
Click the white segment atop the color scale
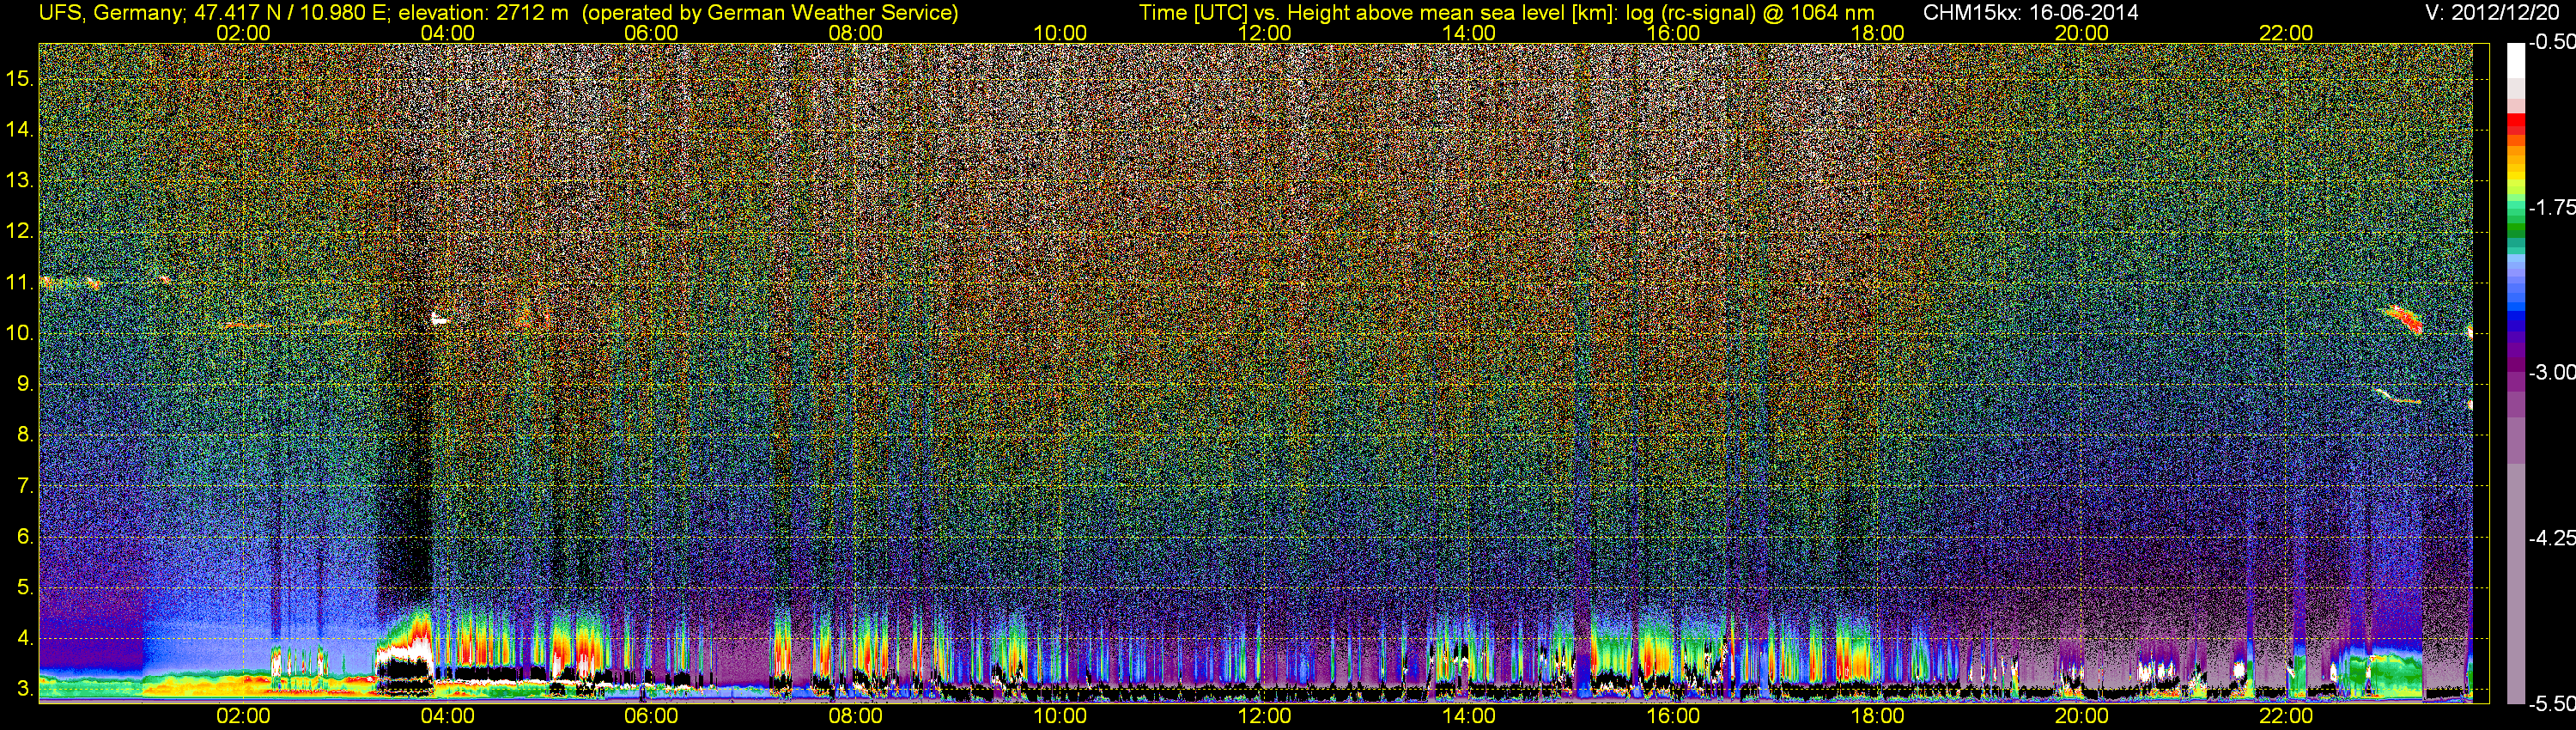[x=2515, y=60]
